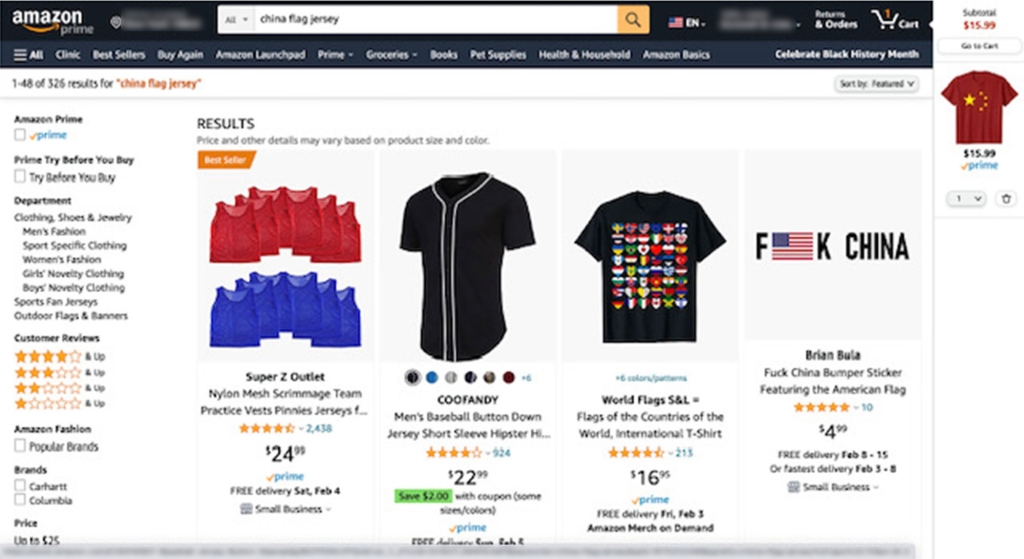Enable the Amazon Prime filter checkbox
Viewport: 1024px width, 559px height.
pyautogui.click(x=20, y=135)
